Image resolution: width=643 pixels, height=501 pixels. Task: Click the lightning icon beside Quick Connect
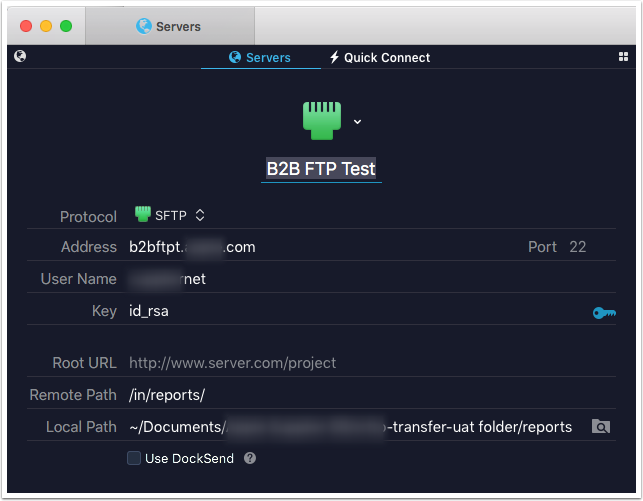tap(334, 57)
